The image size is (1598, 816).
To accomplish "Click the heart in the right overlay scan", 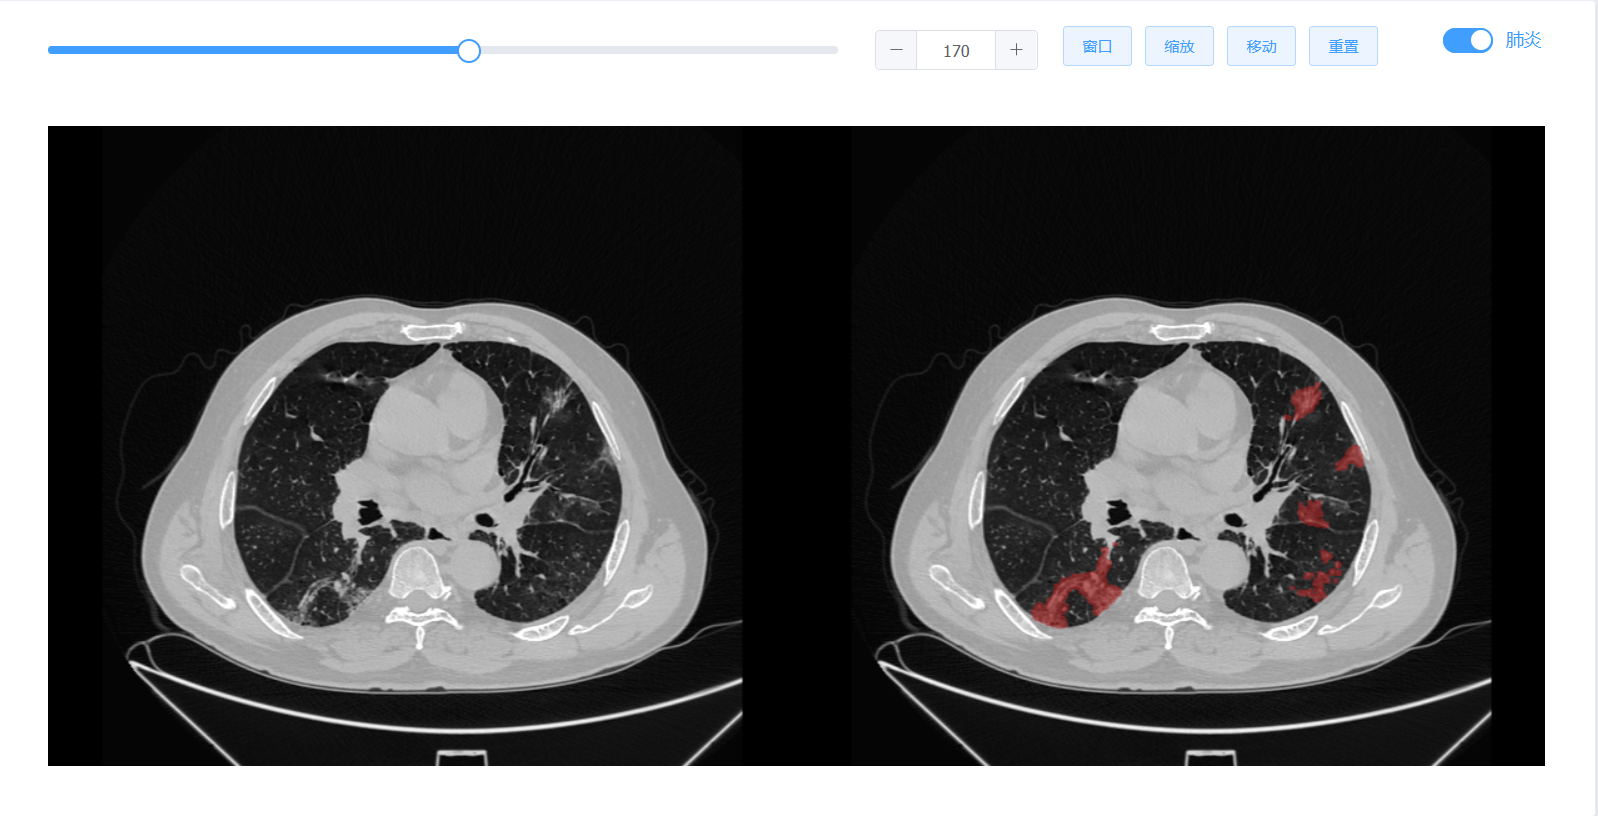I will pos(1185,420).
